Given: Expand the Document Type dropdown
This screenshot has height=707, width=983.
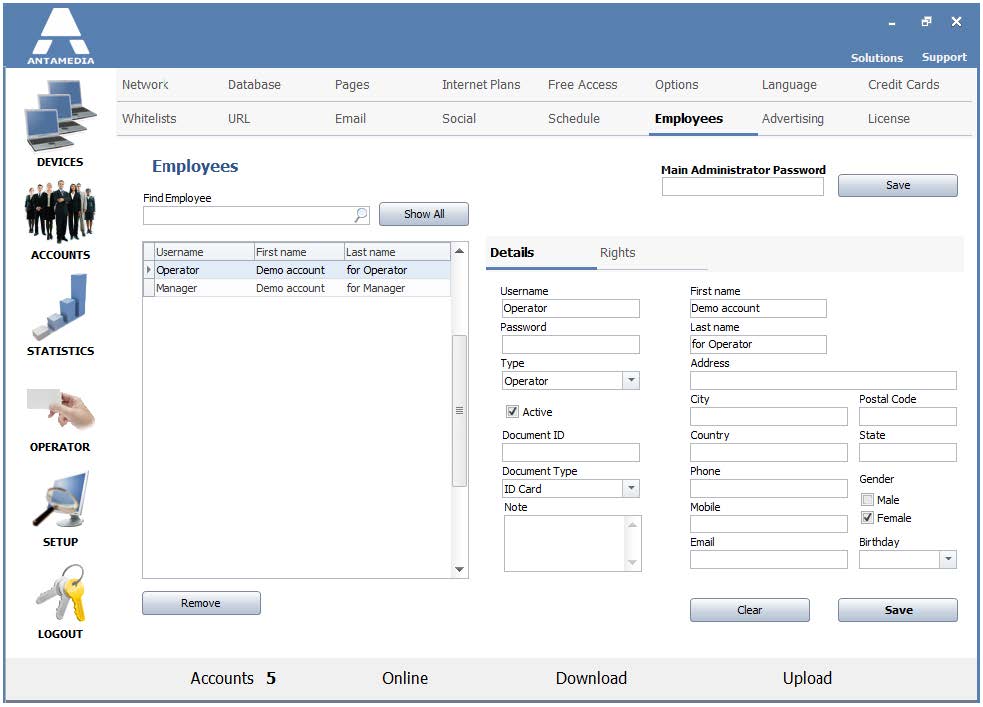Looking at the screenshot, I should pos(631,488).
